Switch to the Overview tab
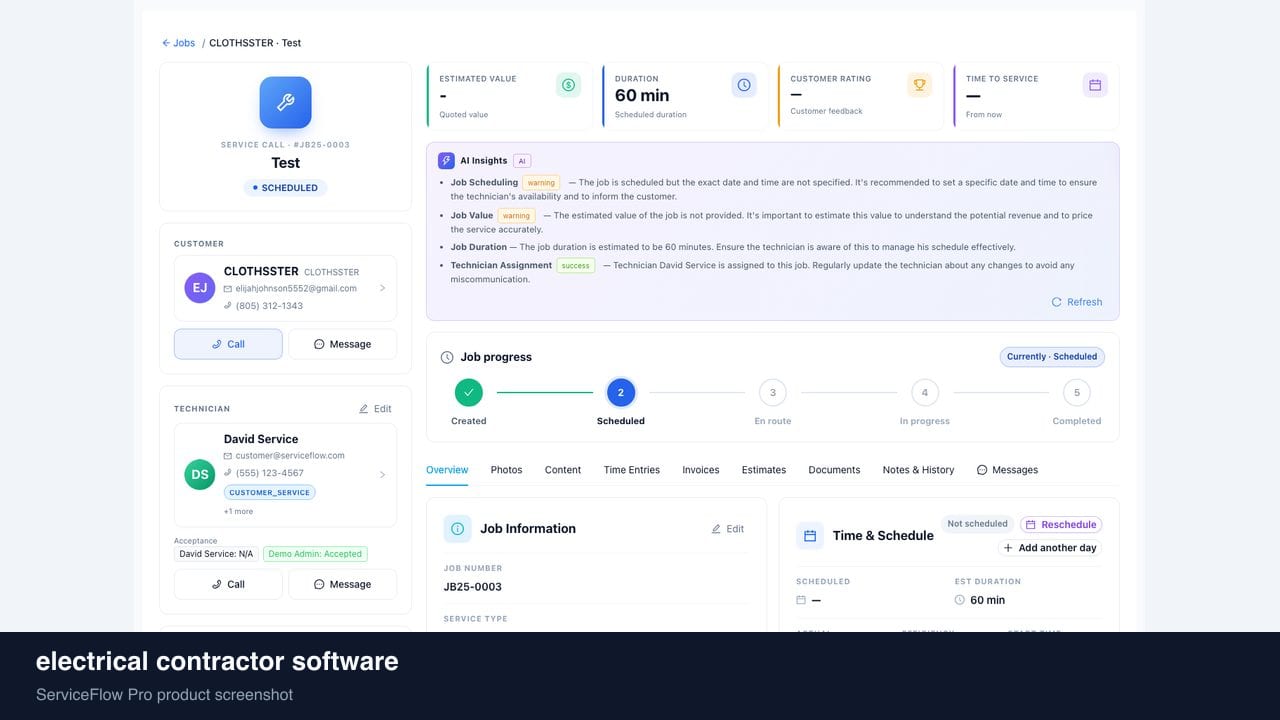Image resolution: width=1280 pixels, height=720 pixels. (x=447, y=470)
